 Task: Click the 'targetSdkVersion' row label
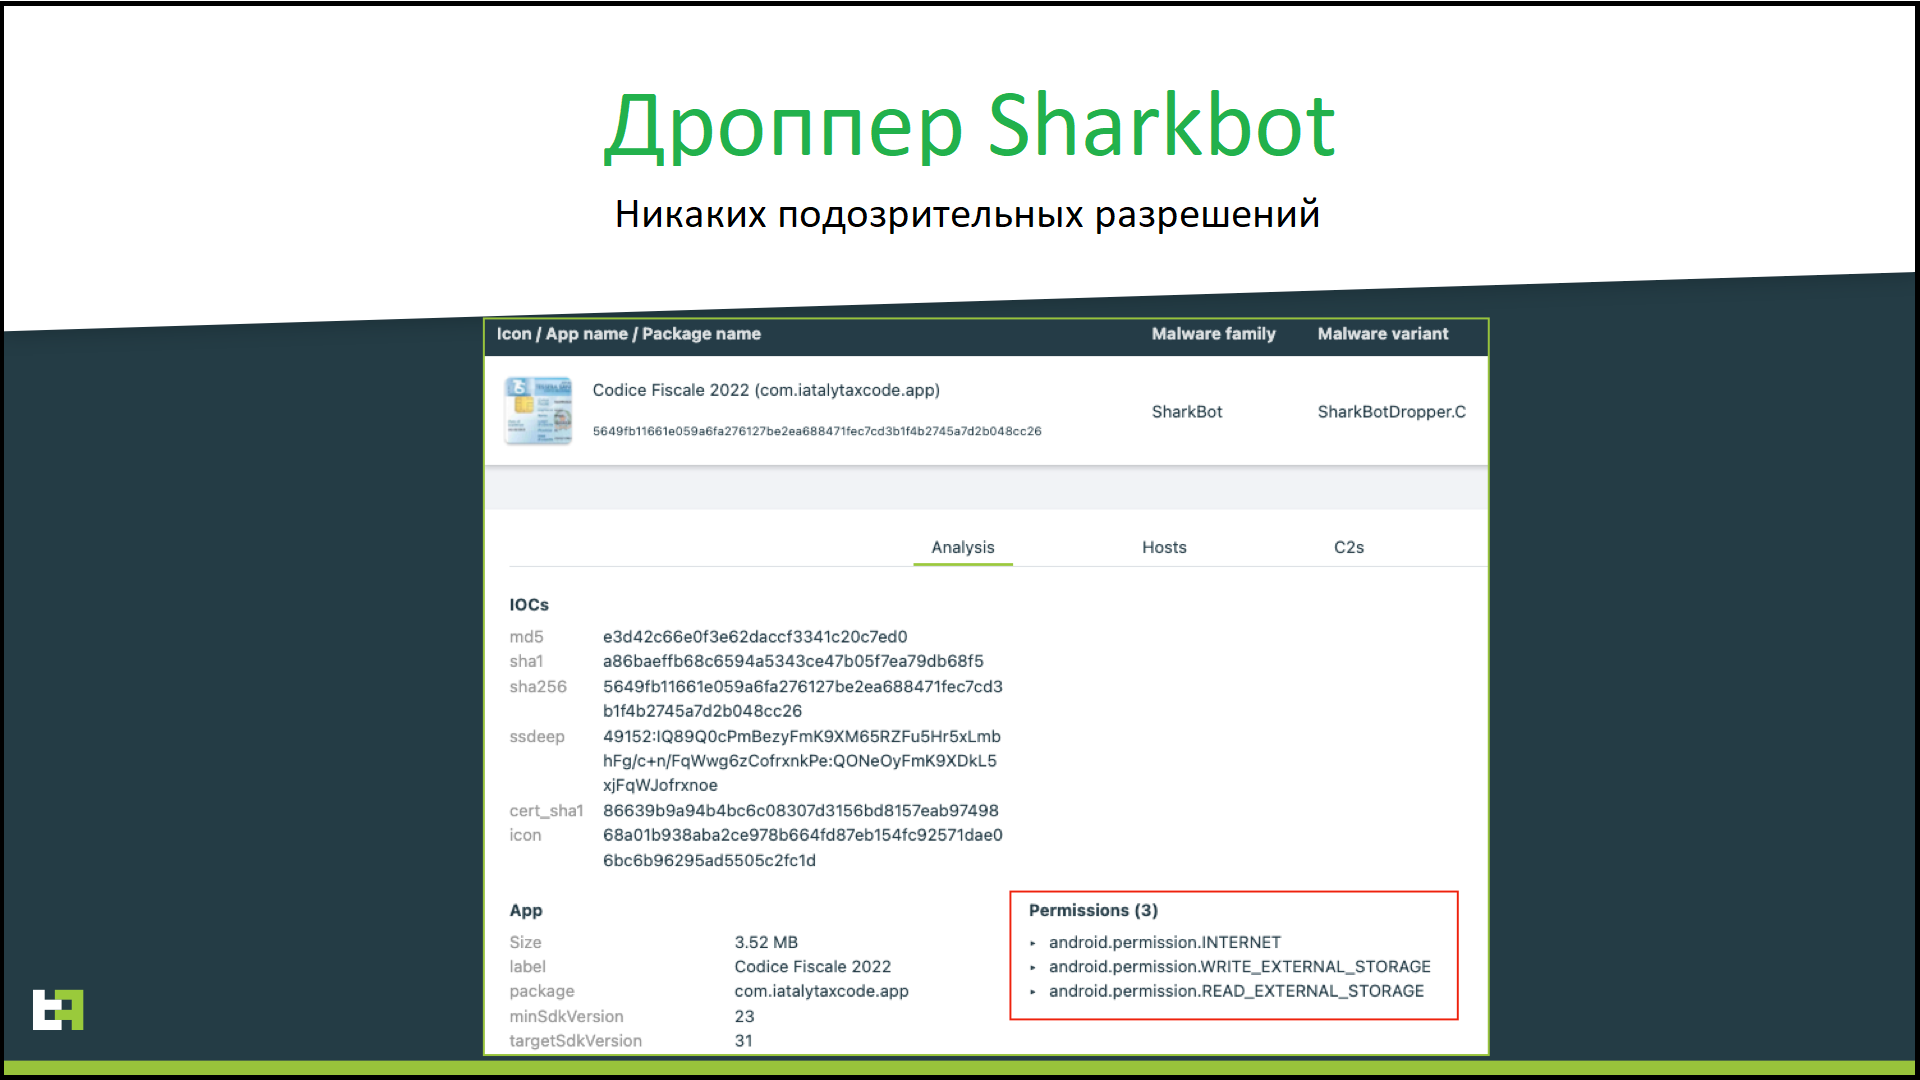click(x=575, y=1040)
